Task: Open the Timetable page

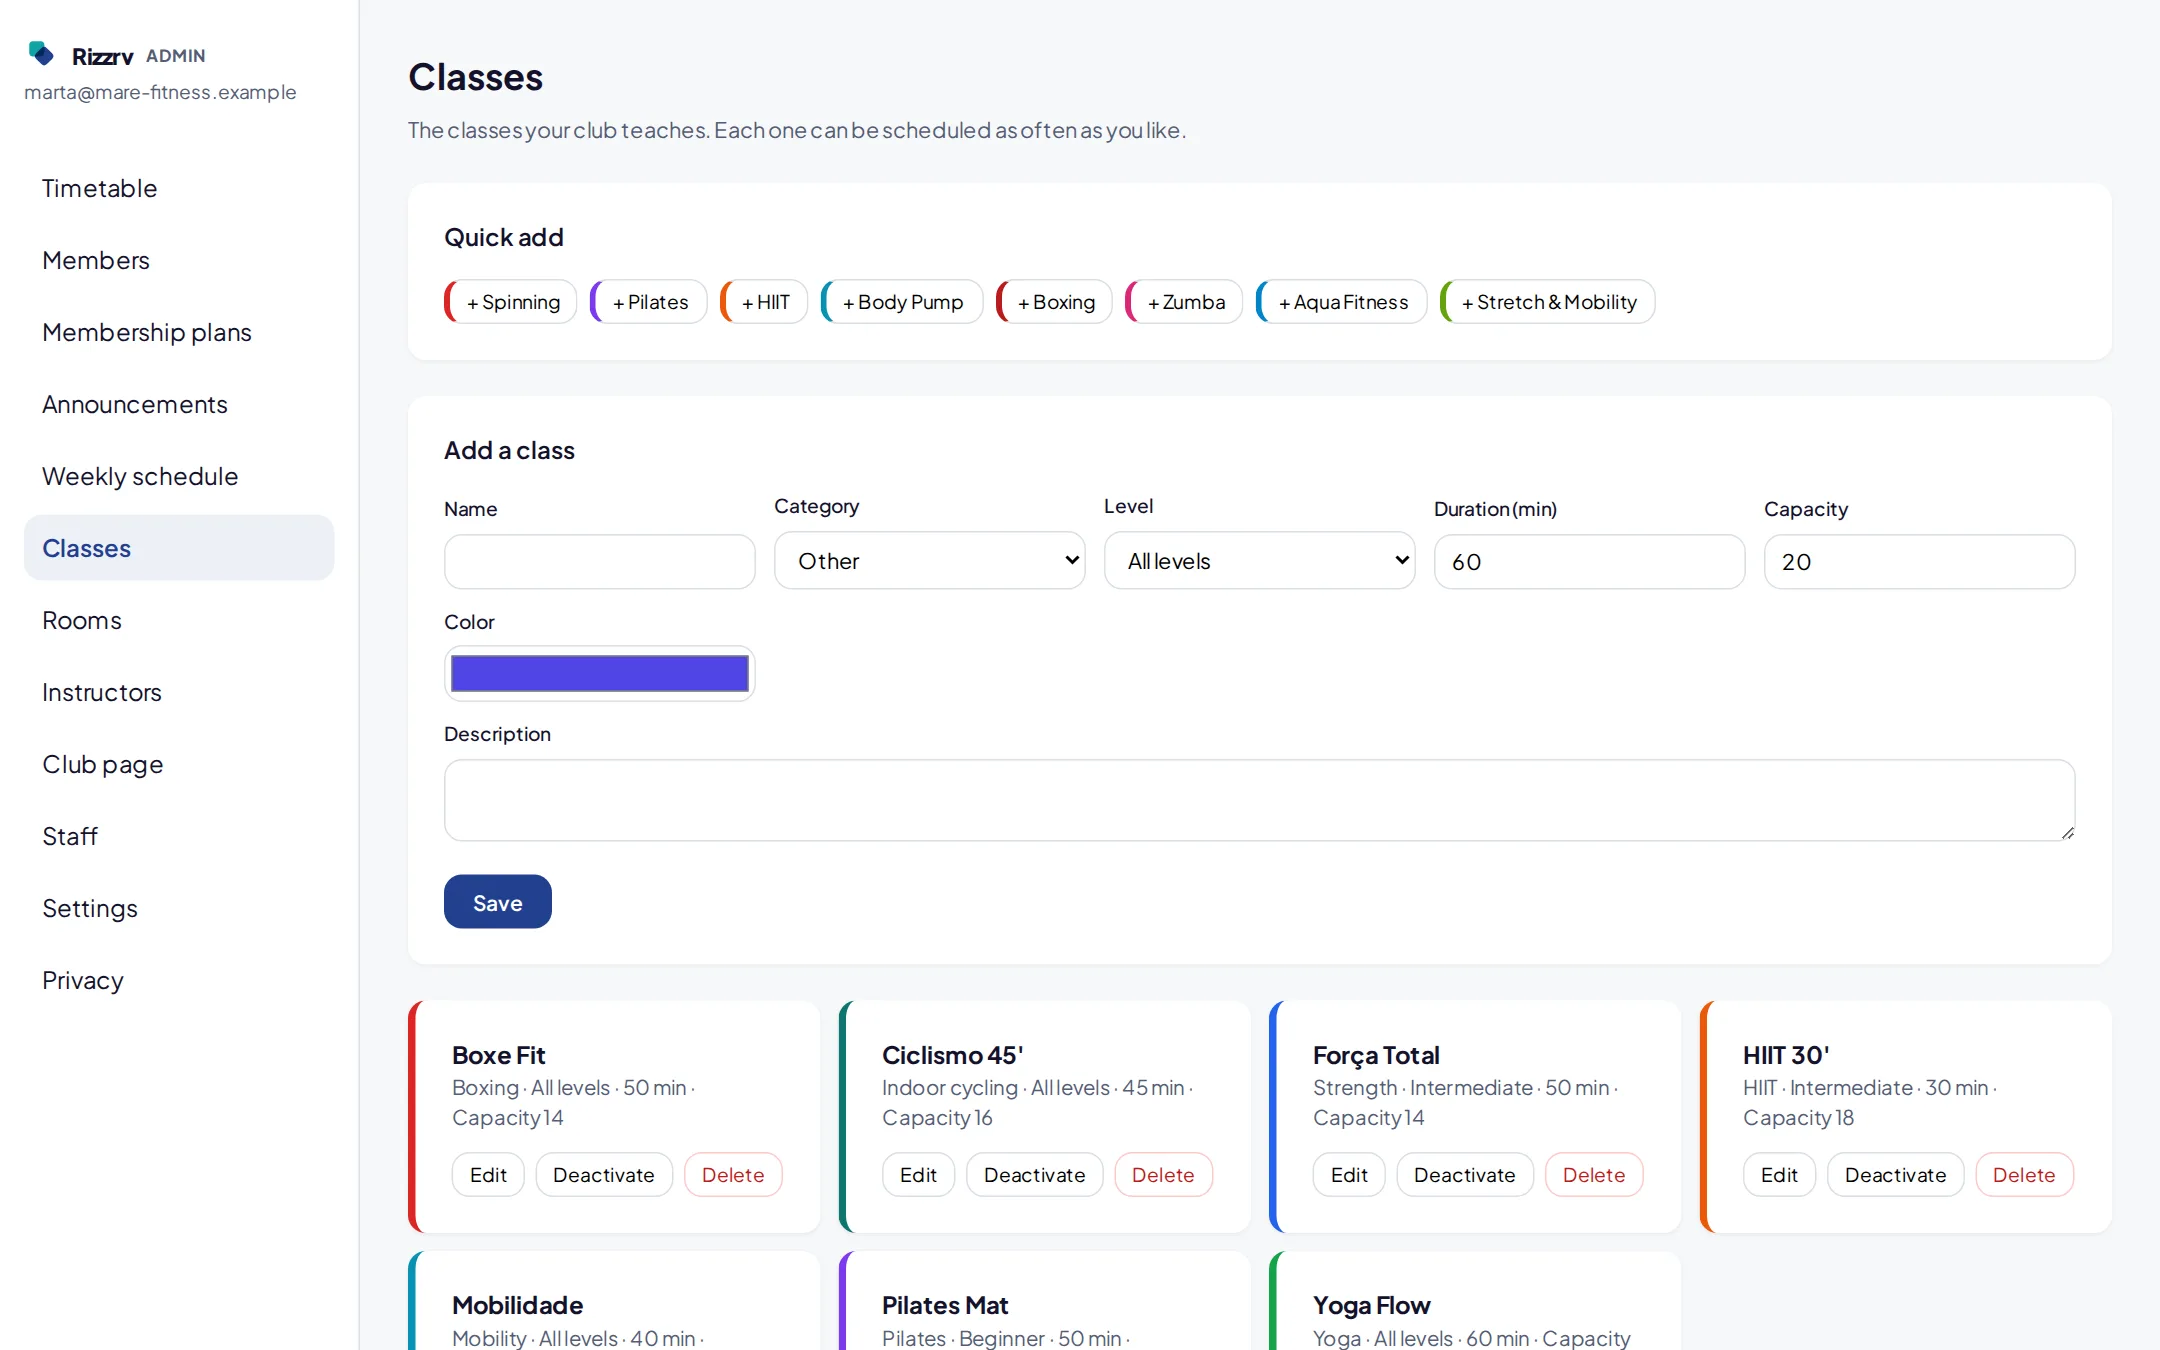Action: click(x=179, y=188)
